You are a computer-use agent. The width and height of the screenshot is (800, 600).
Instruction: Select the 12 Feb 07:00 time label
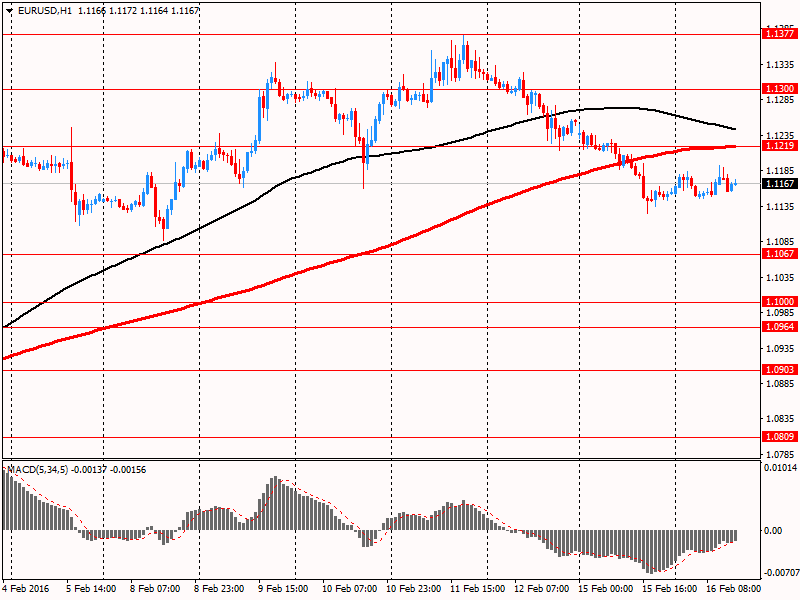(x=541, y=588)
